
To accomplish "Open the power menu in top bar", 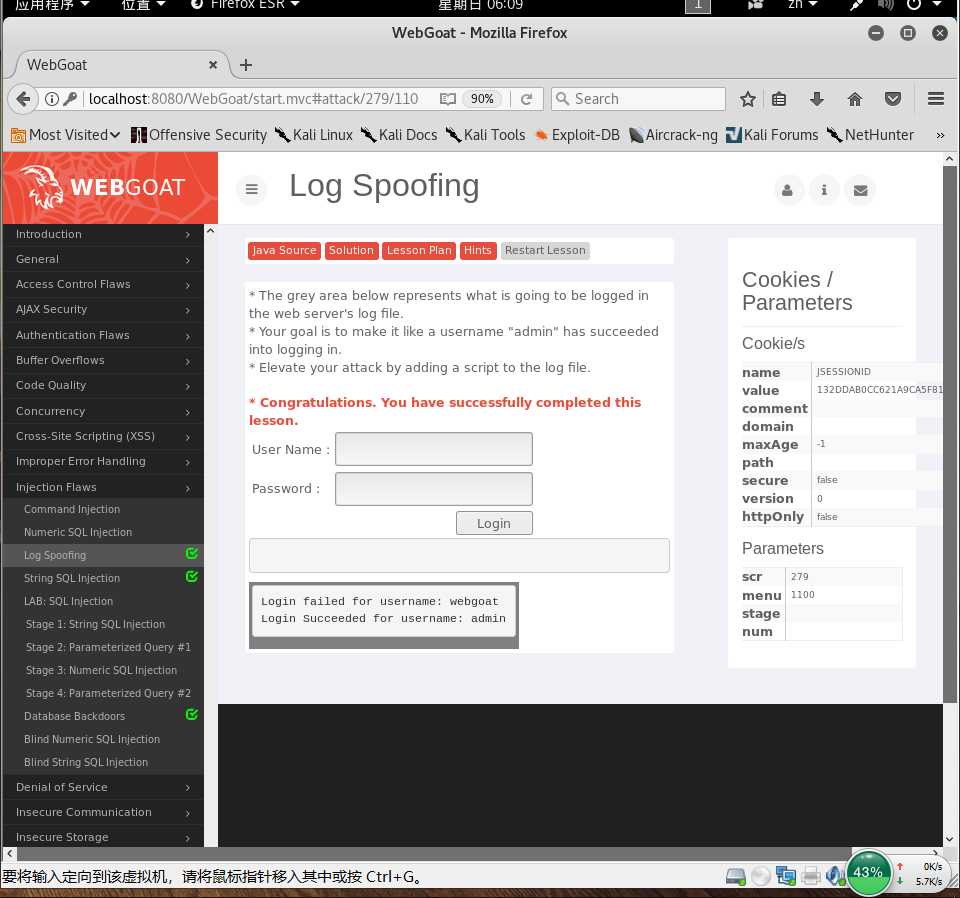I will [x=922, y=5].
